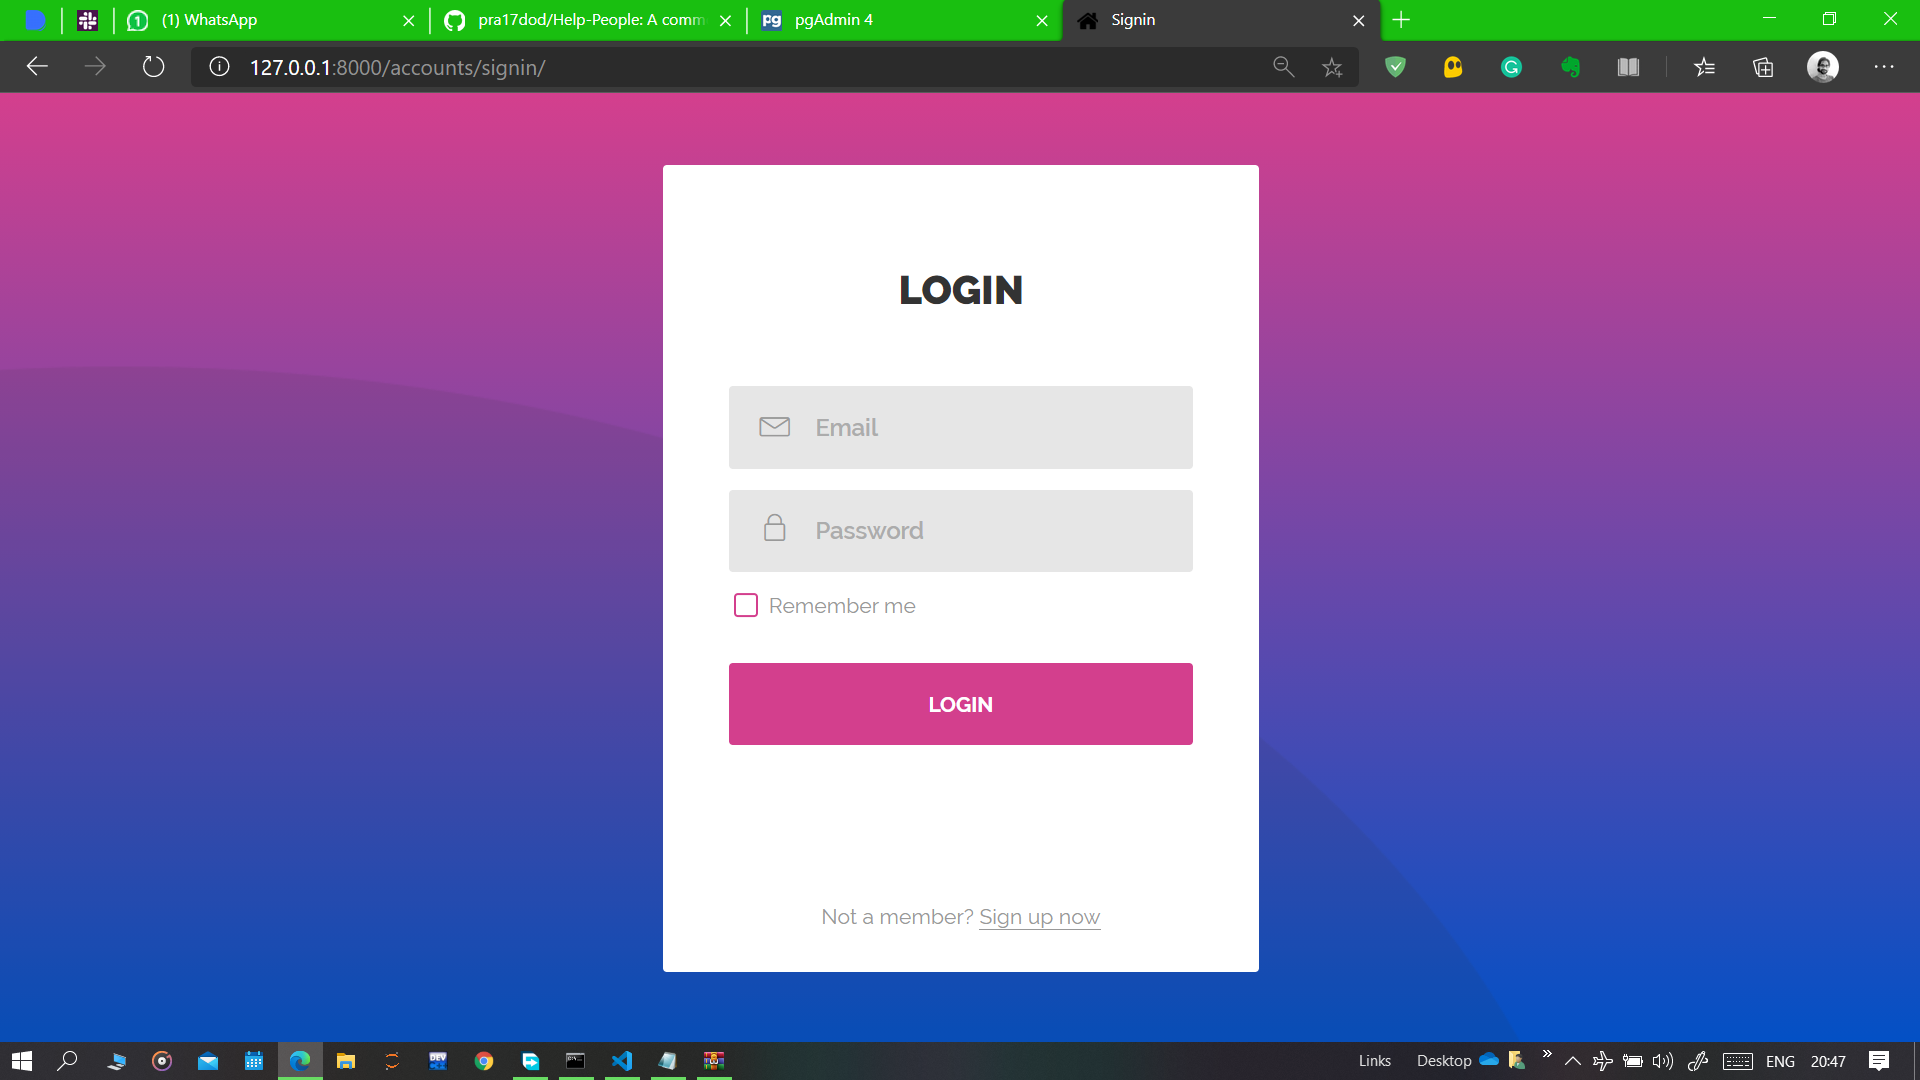Check the Remember me checkbox
1920x1080 pixels.
pos(746,605)
